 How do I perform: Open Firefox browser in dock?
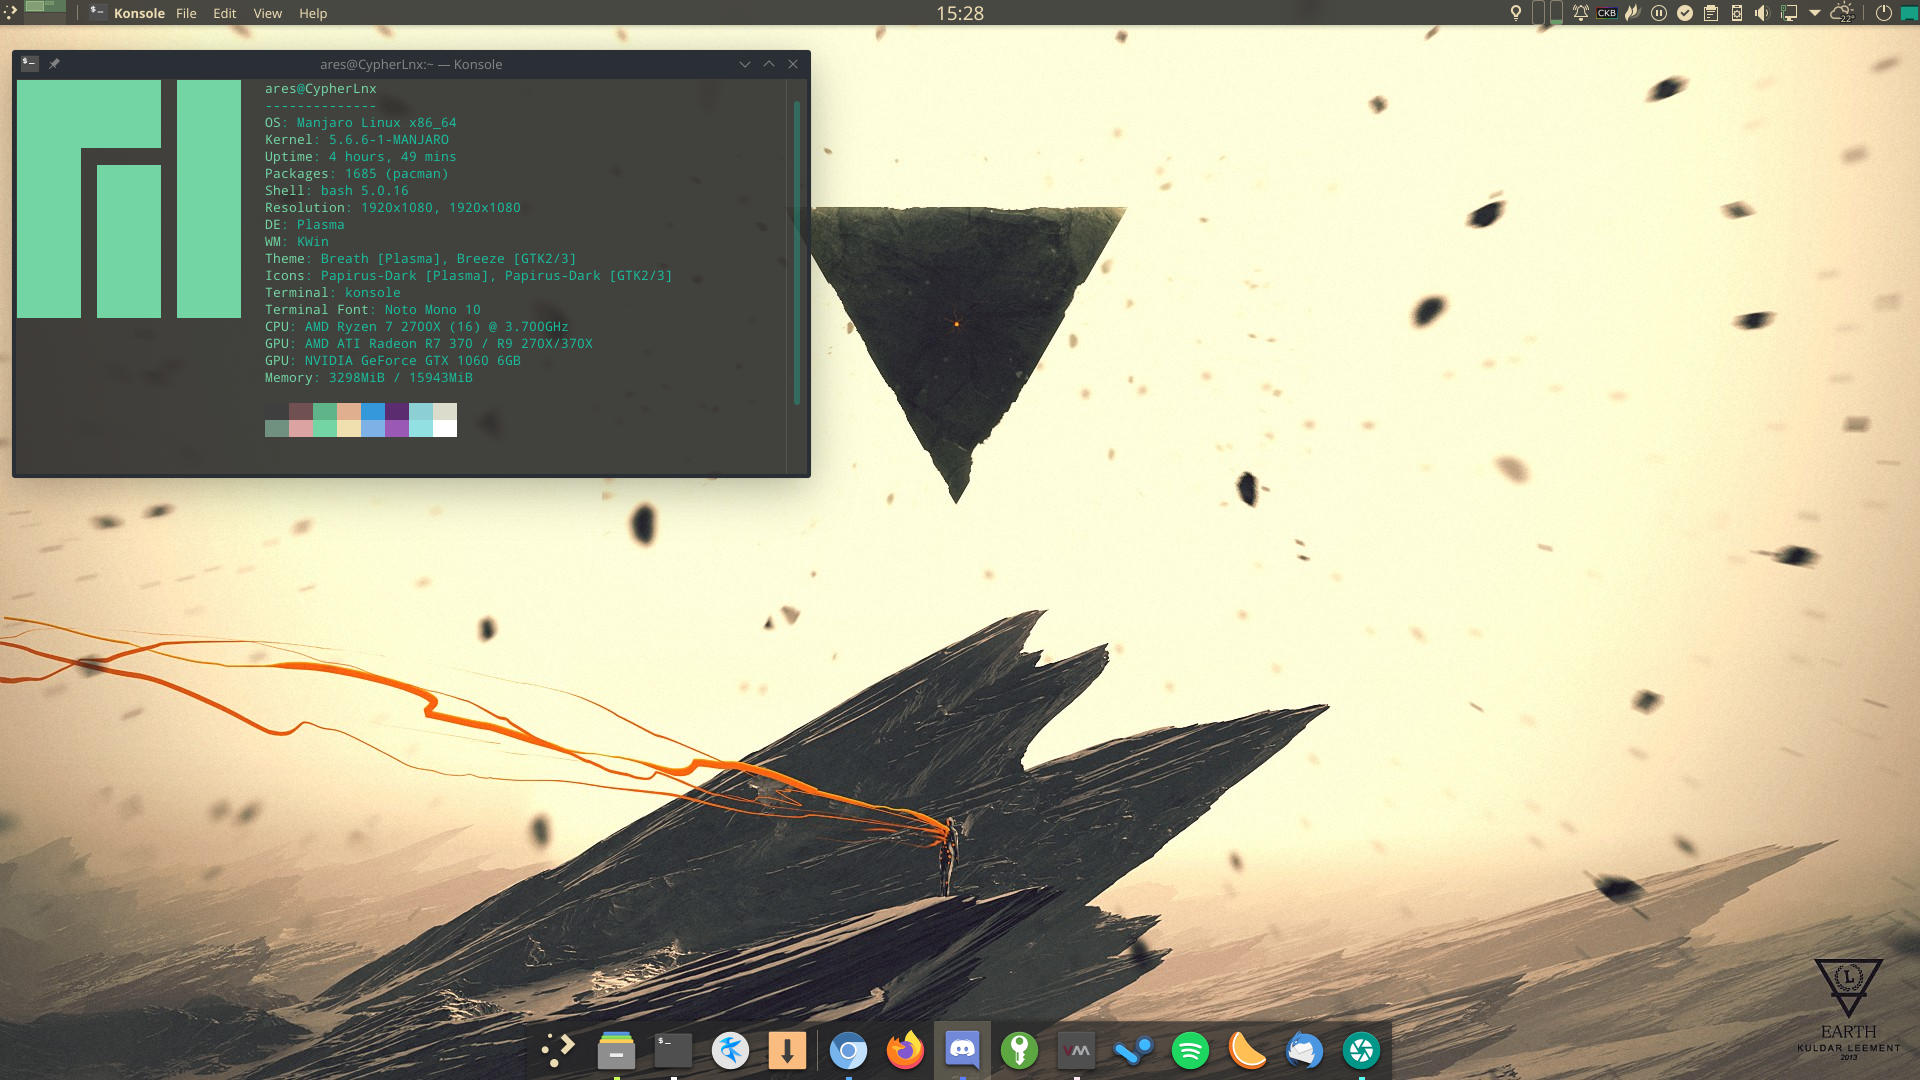pyautogui.click(x=905, y=1050)
